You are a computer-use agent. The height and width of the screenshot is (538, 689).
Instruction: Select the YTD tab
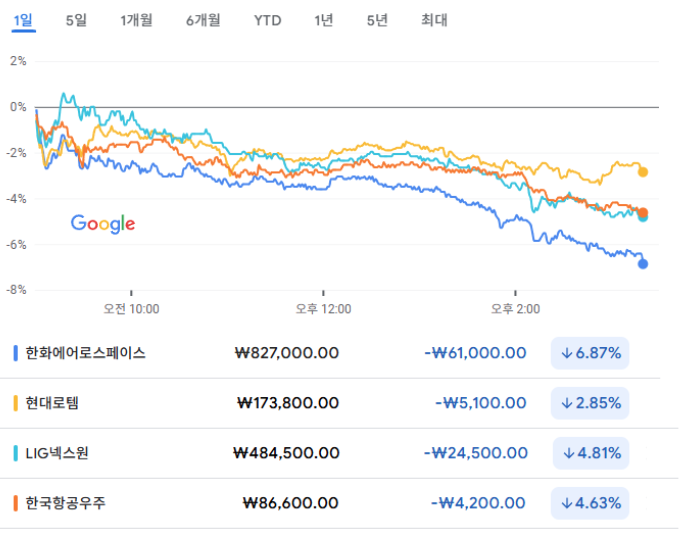pyautogui.click(x=267, y=20)
